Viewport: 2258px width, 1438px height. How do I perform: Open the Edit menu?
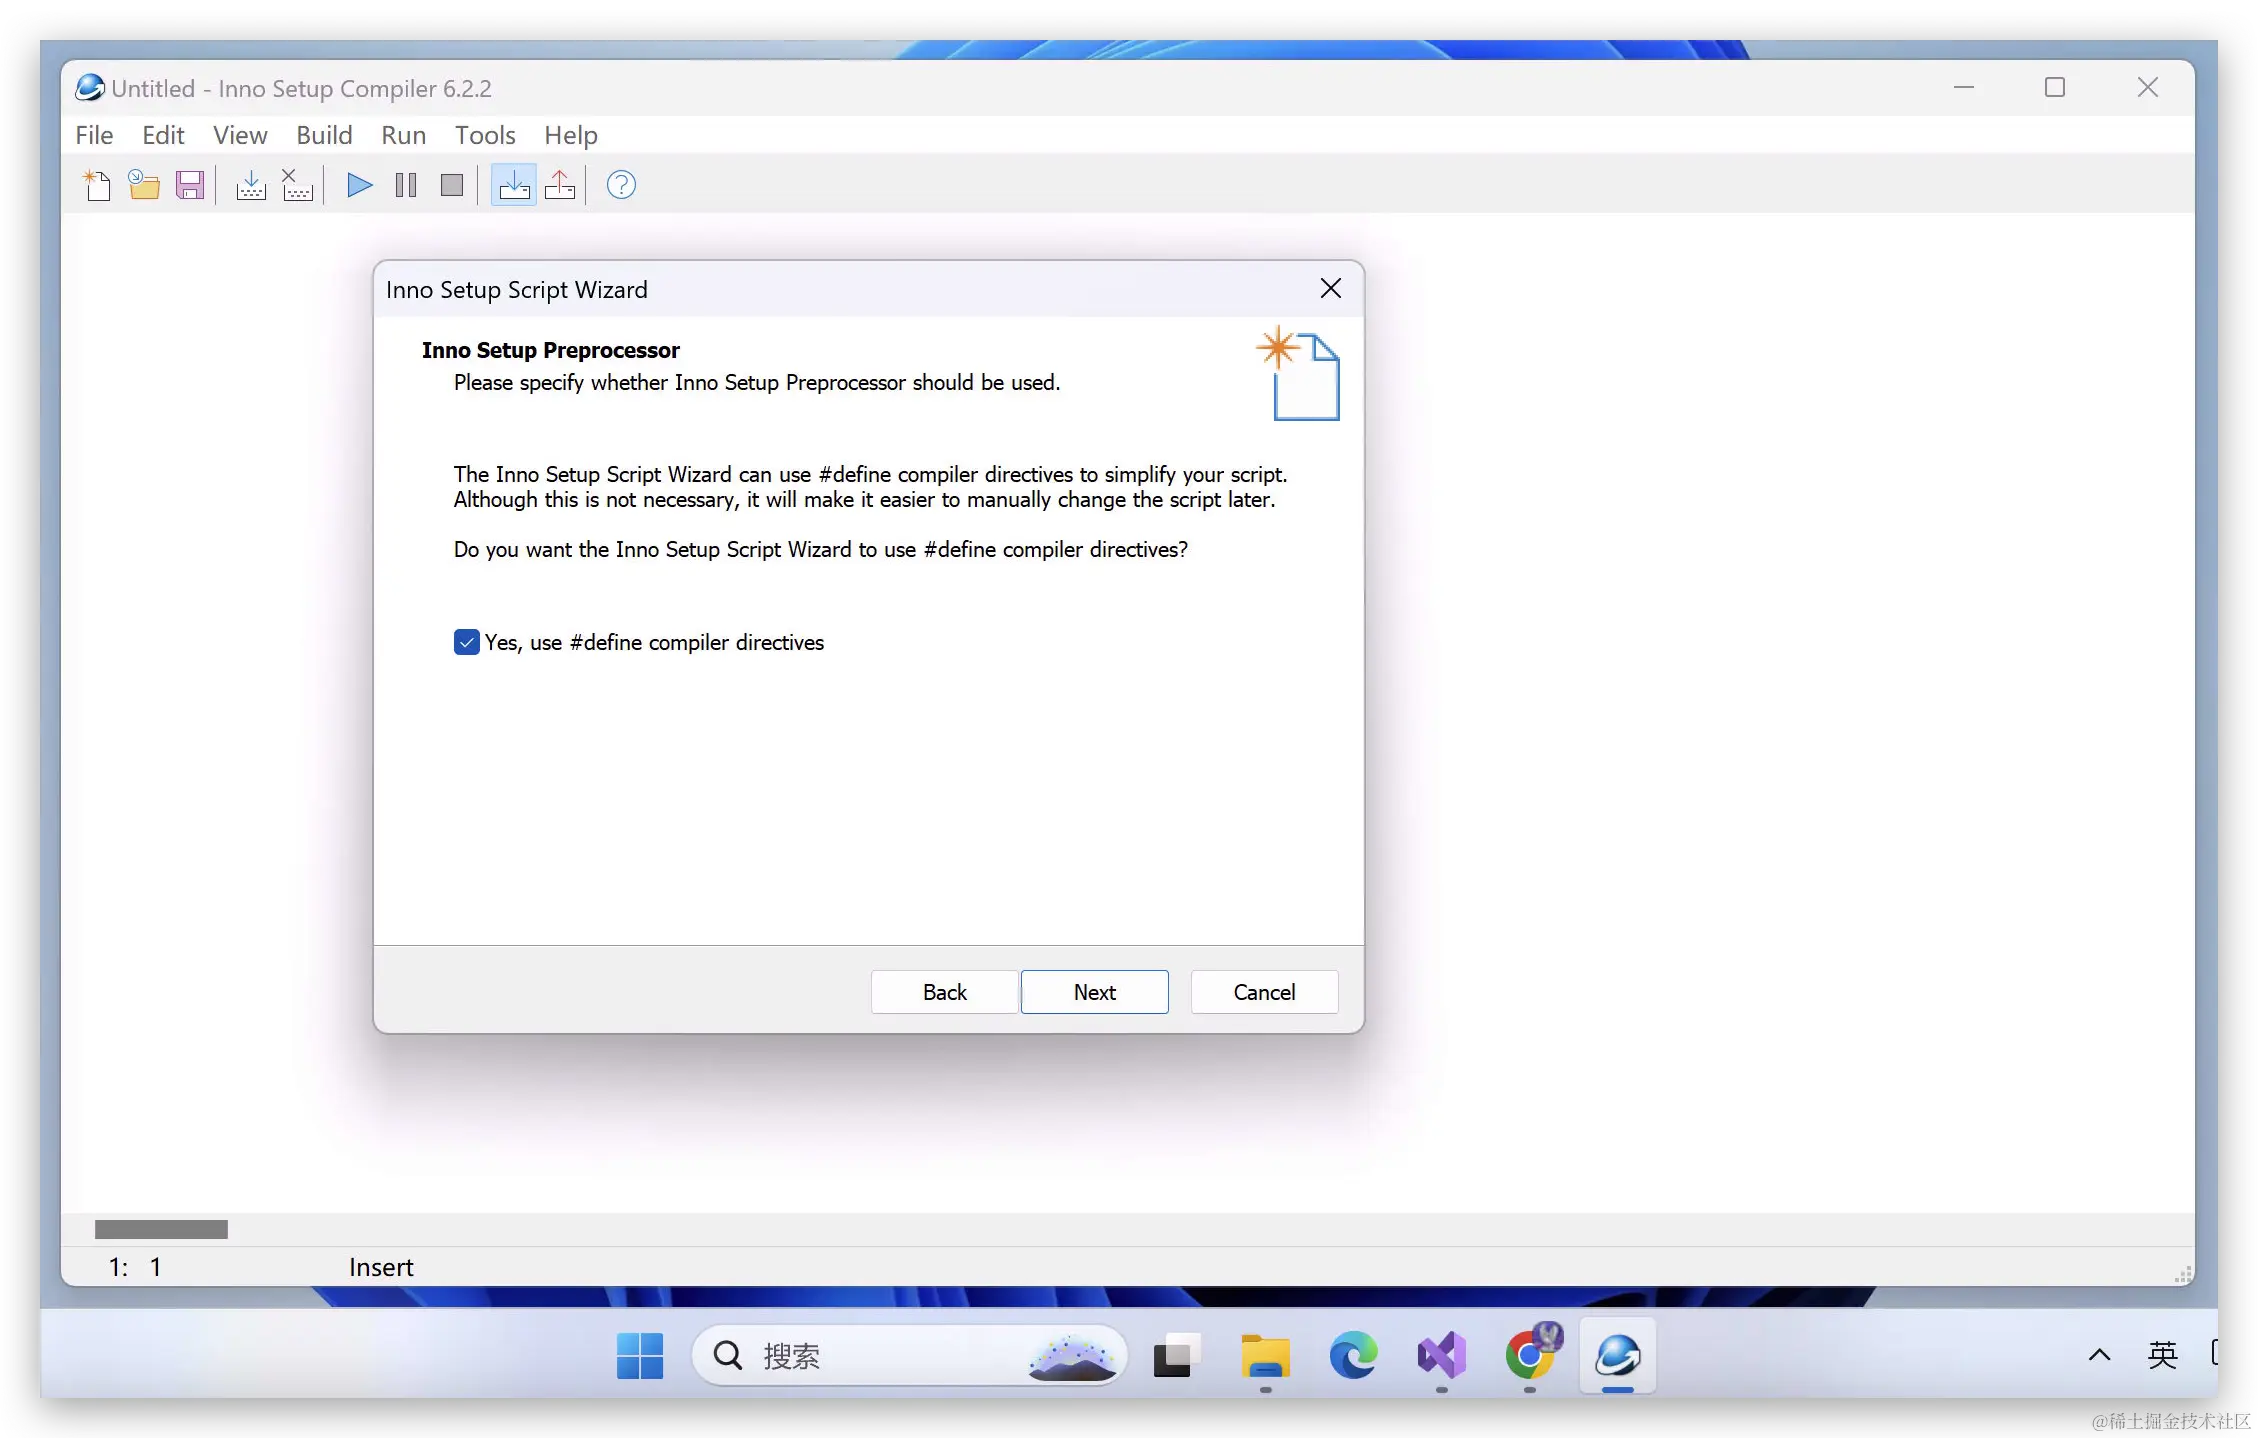(x=163, y=135)
